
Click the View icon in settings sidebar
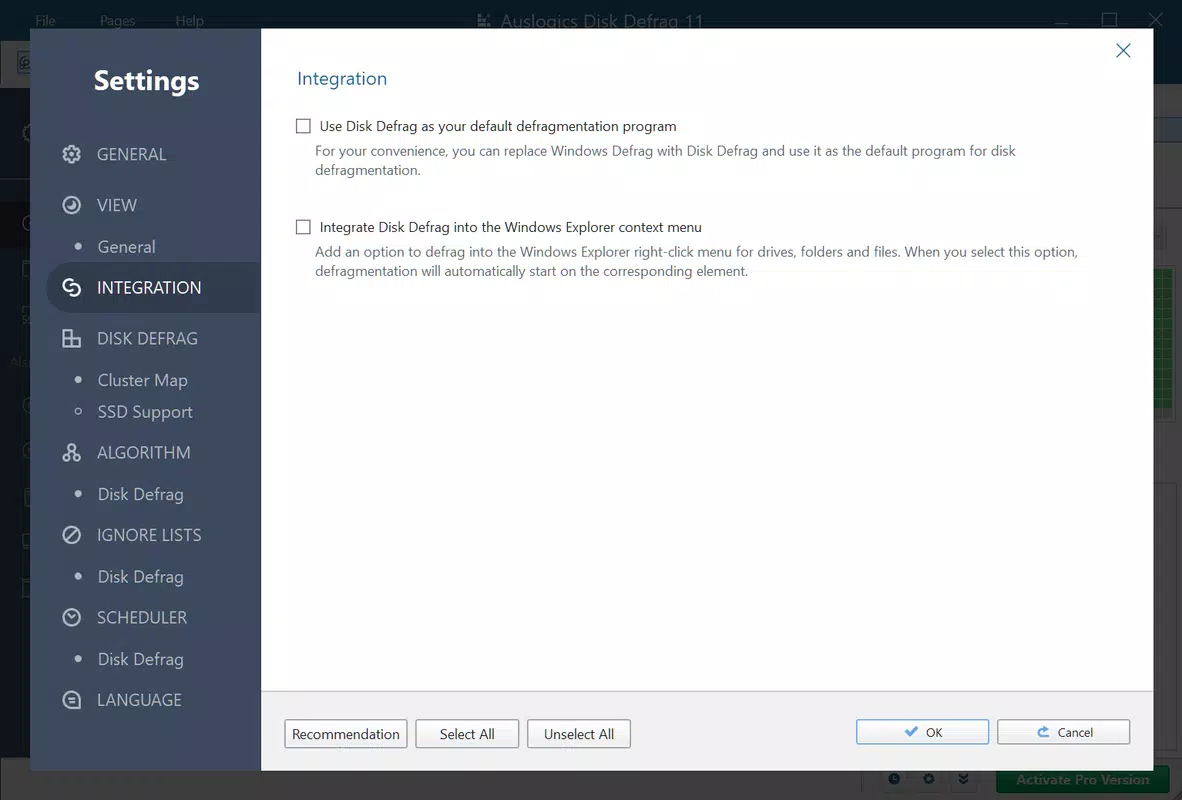[x=72, y=205]
